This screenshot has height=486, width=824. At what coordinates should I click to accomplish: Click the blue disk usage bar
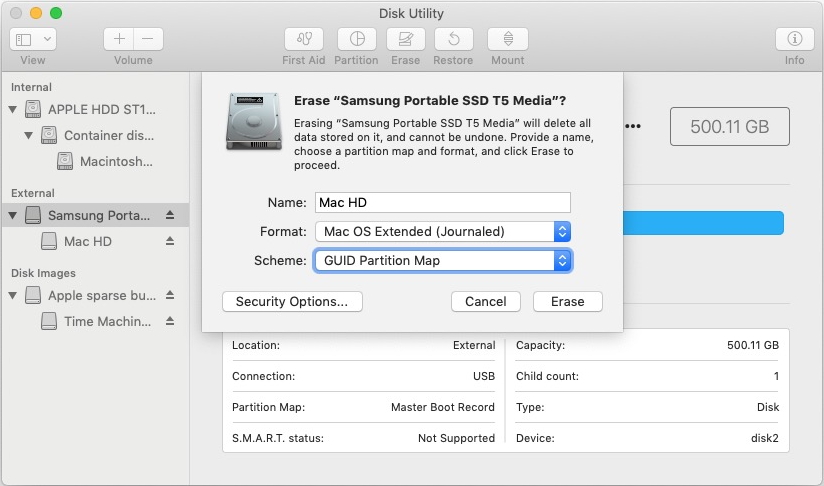point(703,223)
